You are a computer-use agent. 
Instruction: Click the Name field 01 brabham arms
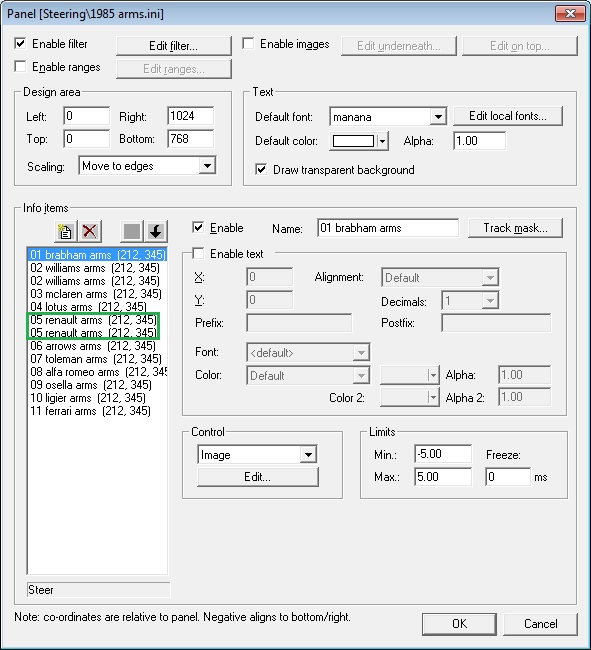click(388, 228)
